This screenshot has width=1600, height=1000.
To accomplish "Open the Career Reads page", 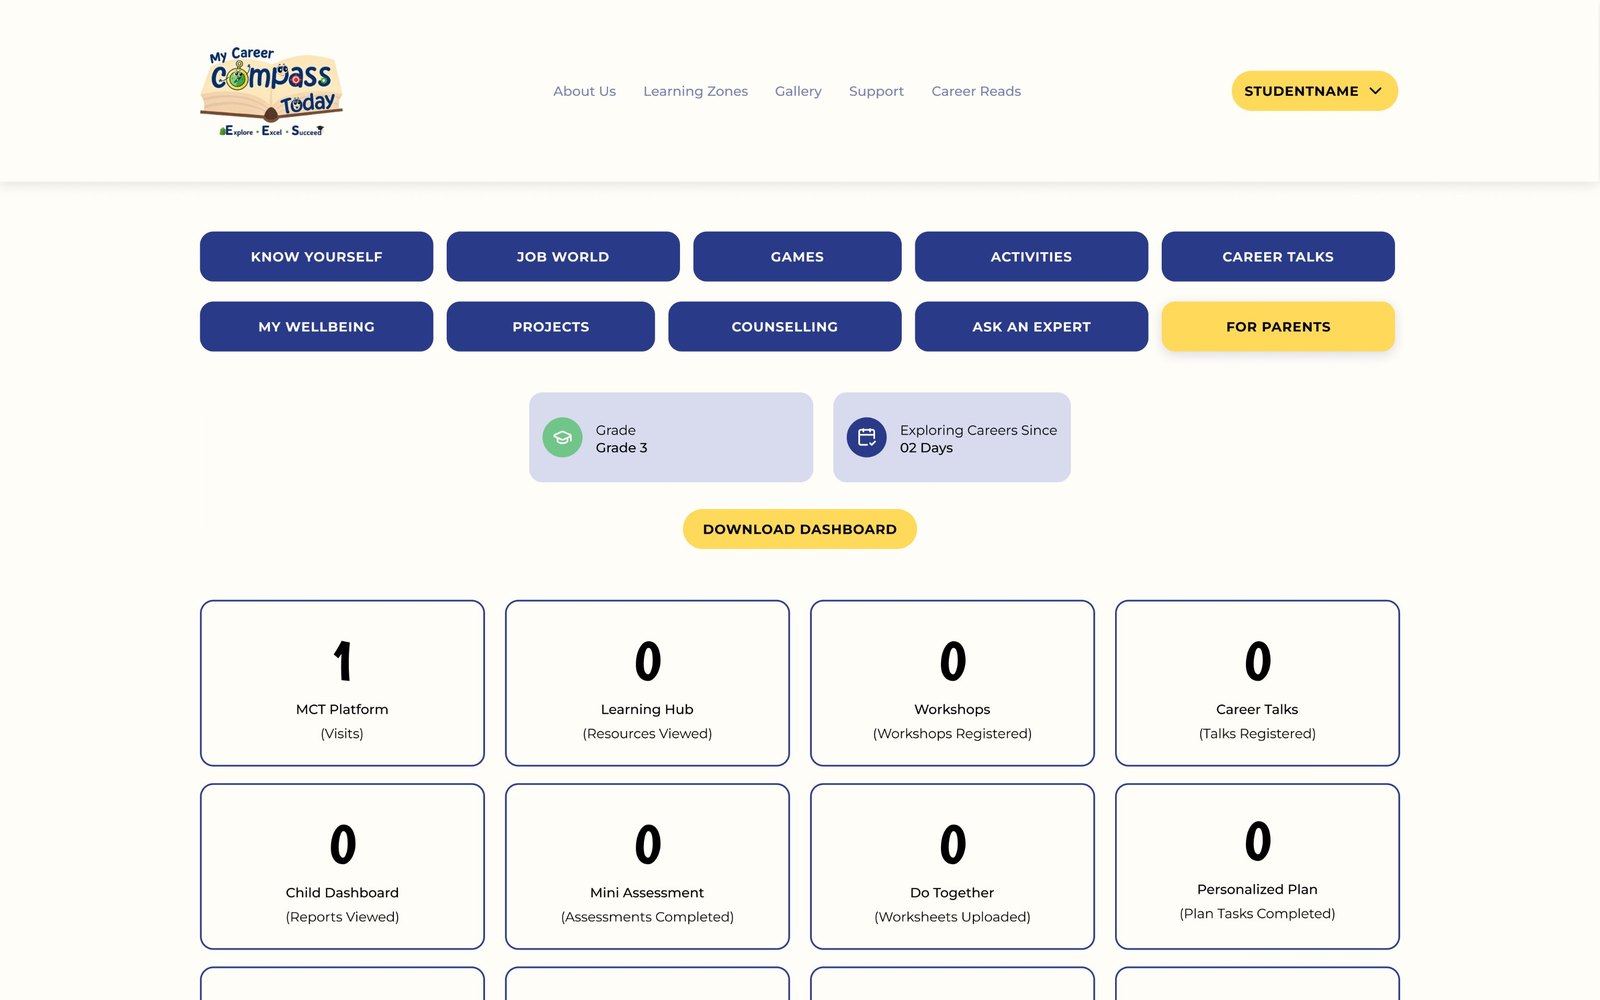I will pos(976,91).
